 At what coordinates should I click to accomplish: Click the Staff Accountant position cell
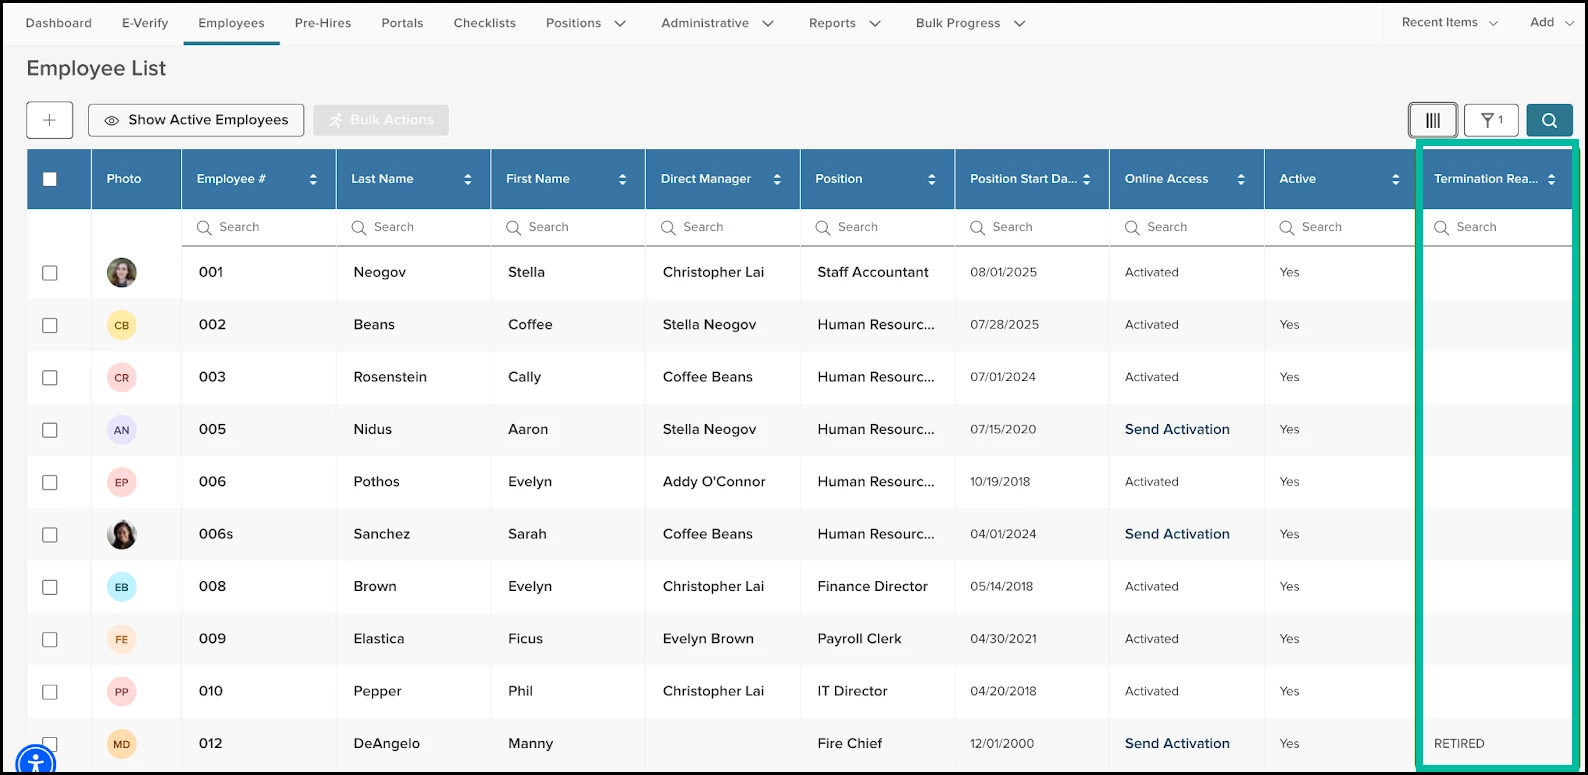[873, 272]
